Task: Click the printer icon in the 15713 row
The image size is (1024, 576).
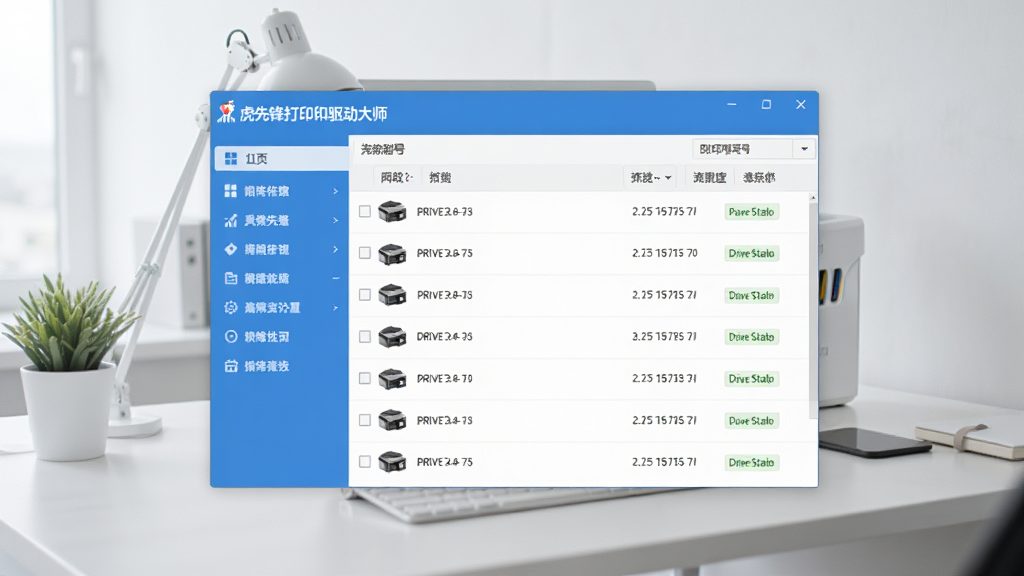Action: [392, 378]
